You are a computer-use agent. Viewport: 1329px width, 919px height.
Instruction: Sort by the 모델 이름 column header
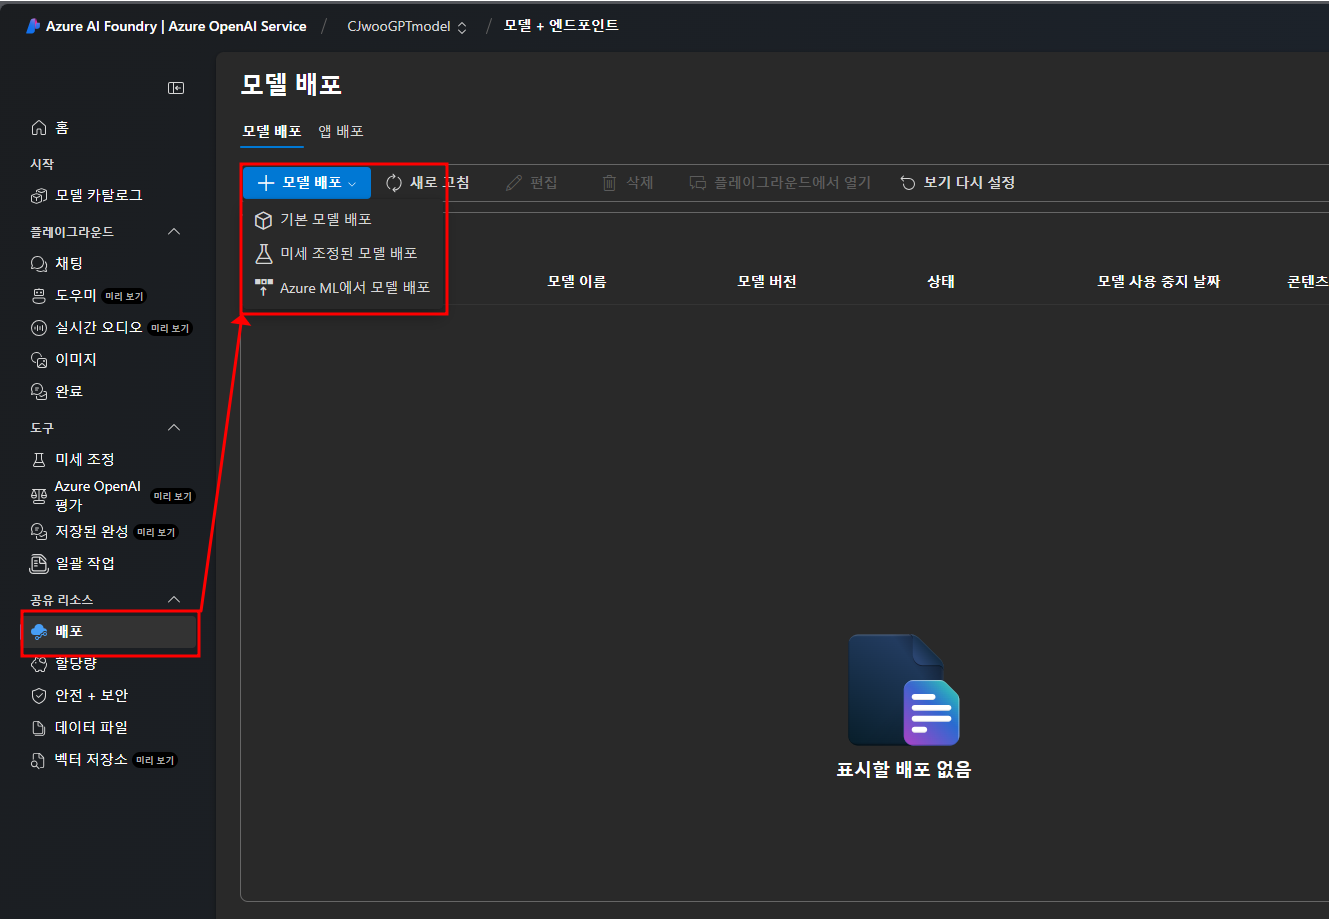pyautogui.click(x=577, y=281)
